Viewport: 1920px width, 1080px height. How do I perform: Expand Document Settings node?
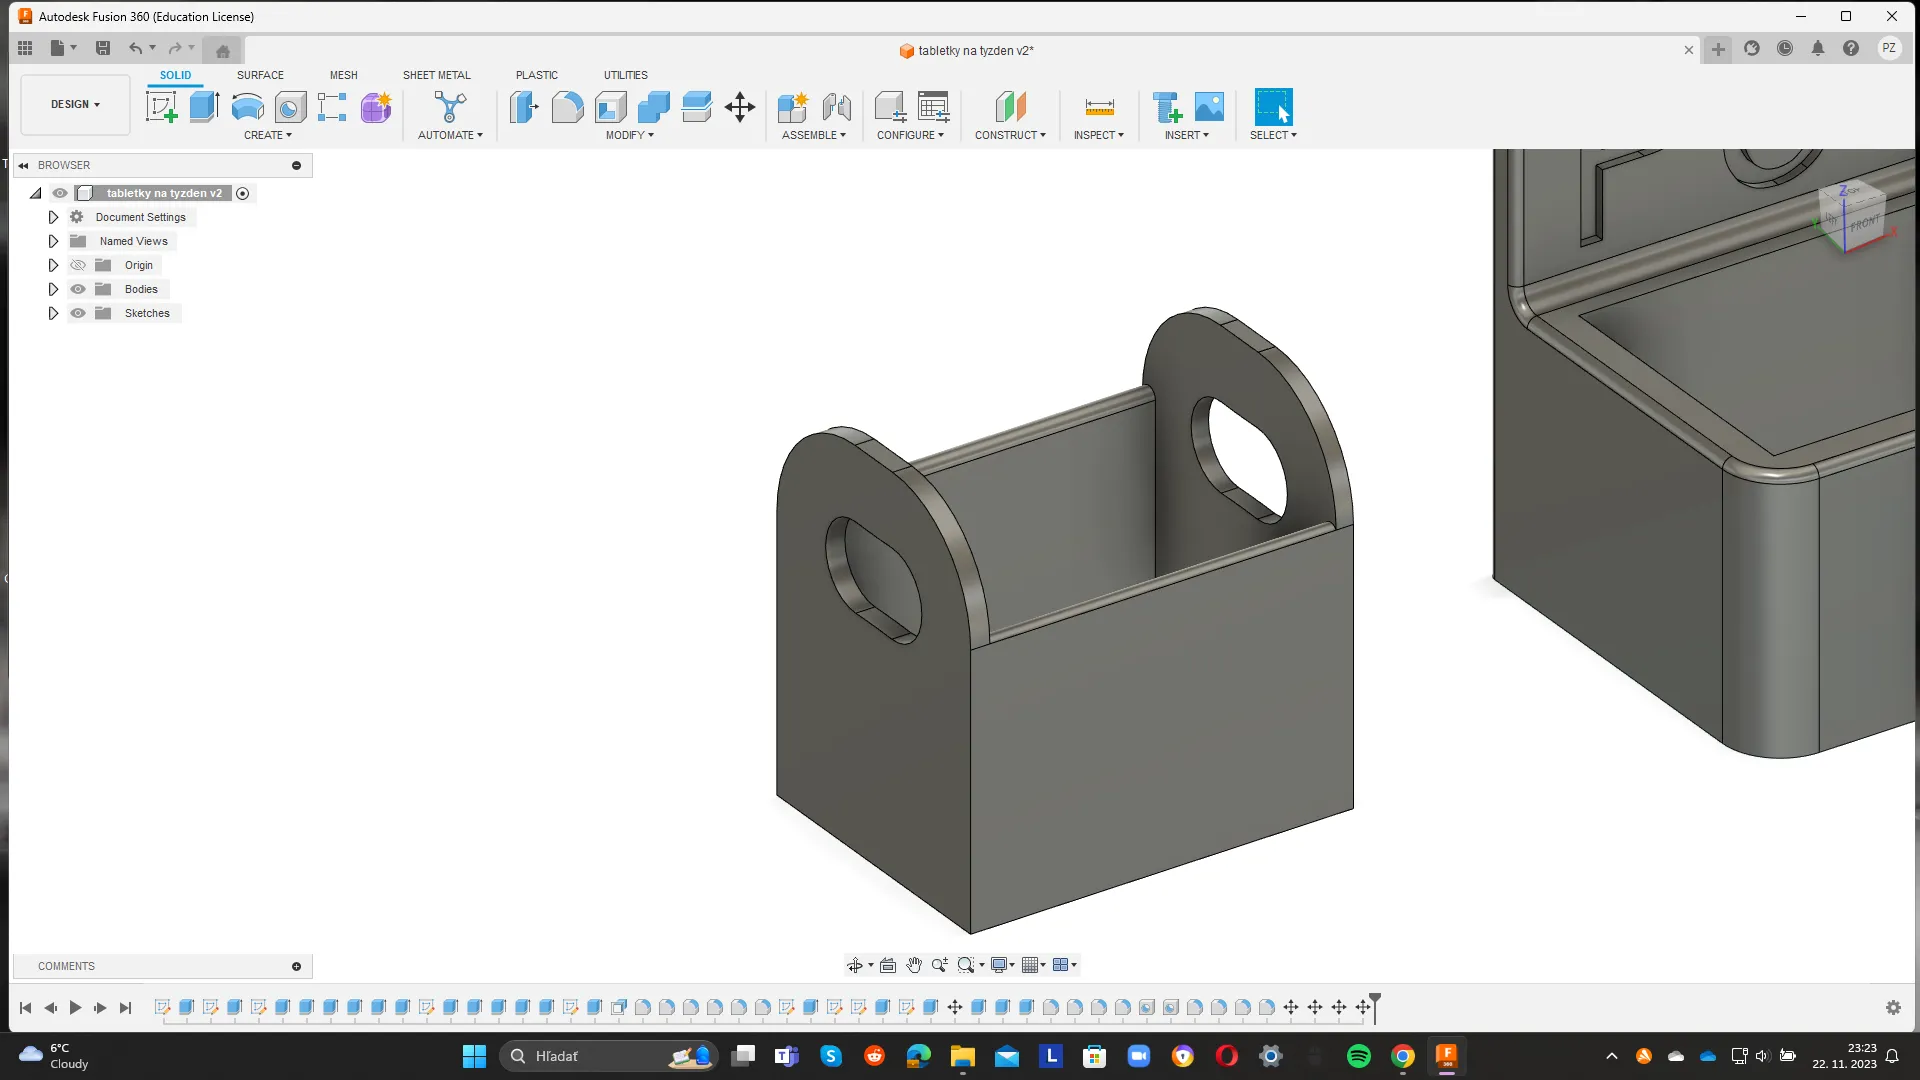[x=54, y=217]
